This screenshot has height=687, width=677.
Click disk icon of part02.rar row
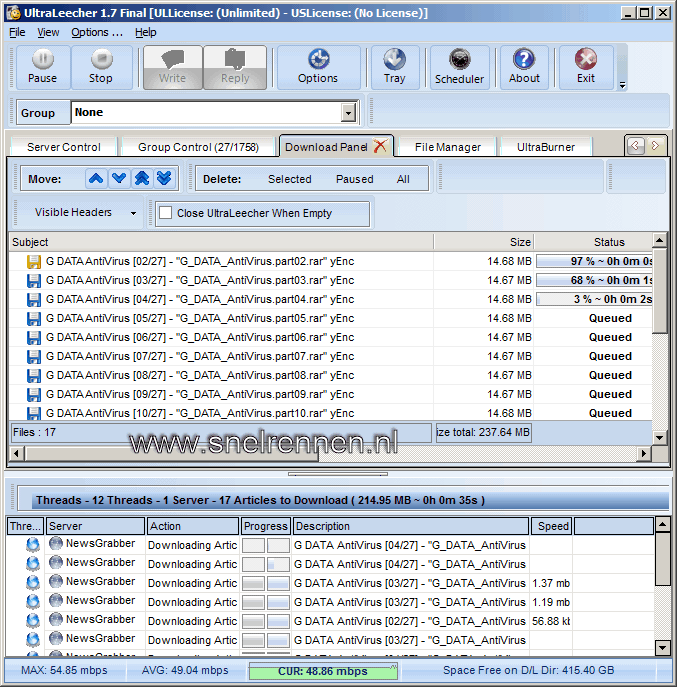(34, 262)
